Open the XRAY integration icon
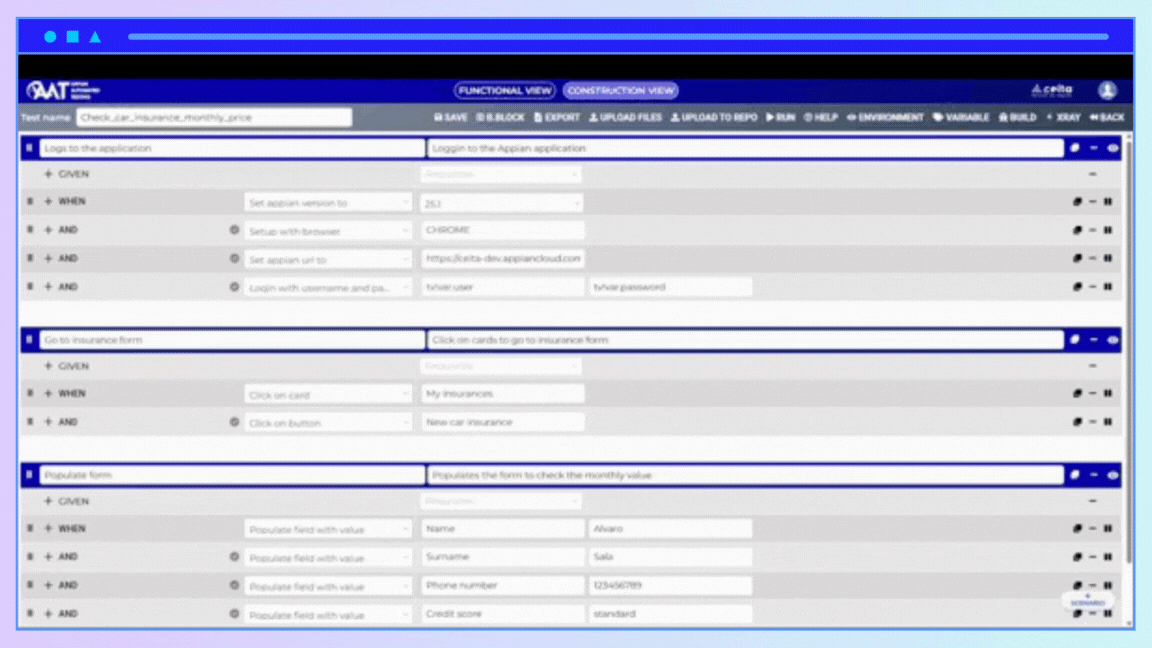1152x648 pixels. pyautogui.click(x=1066, y=117)
